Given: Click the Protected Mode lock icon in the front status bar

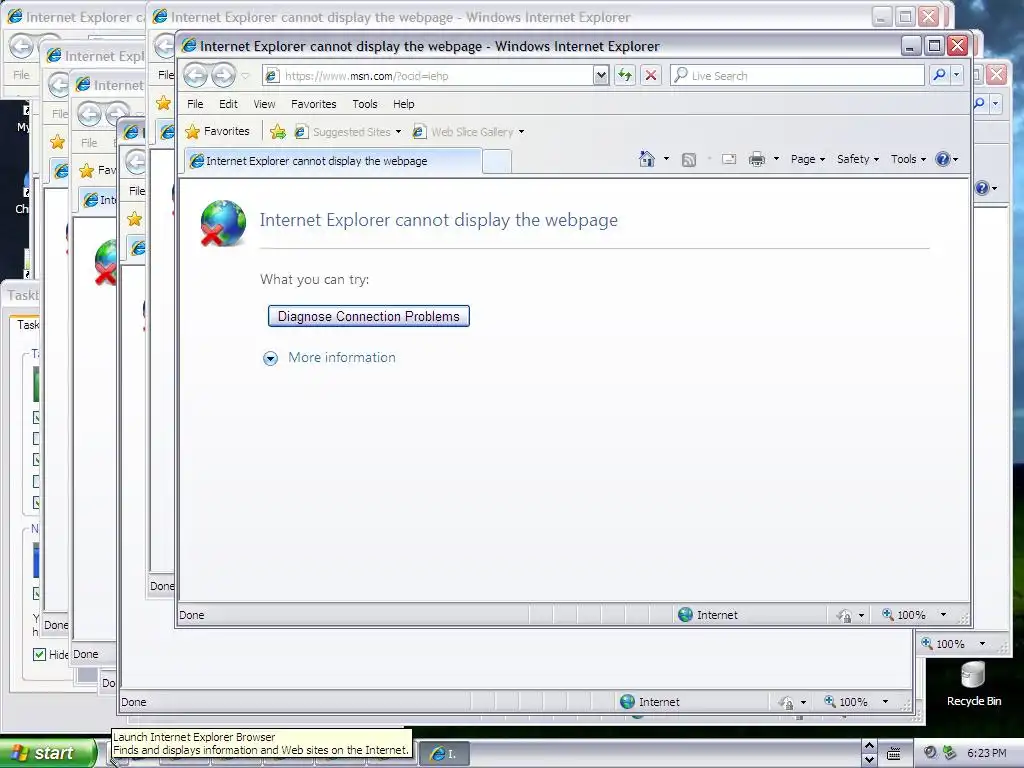Looking at the screenshot, I should click(x=844, y=615).
